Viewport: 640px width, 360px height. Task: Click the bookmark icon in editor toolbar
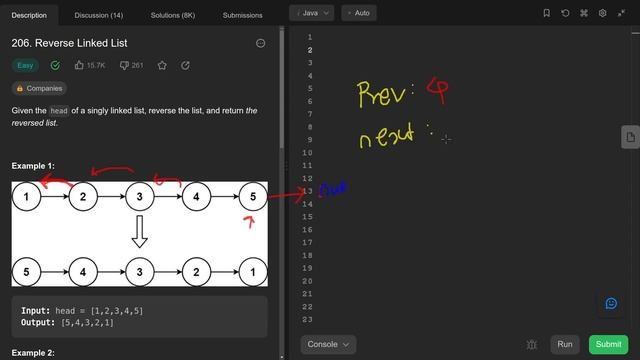pyautogui.click(x=547, y=13)
